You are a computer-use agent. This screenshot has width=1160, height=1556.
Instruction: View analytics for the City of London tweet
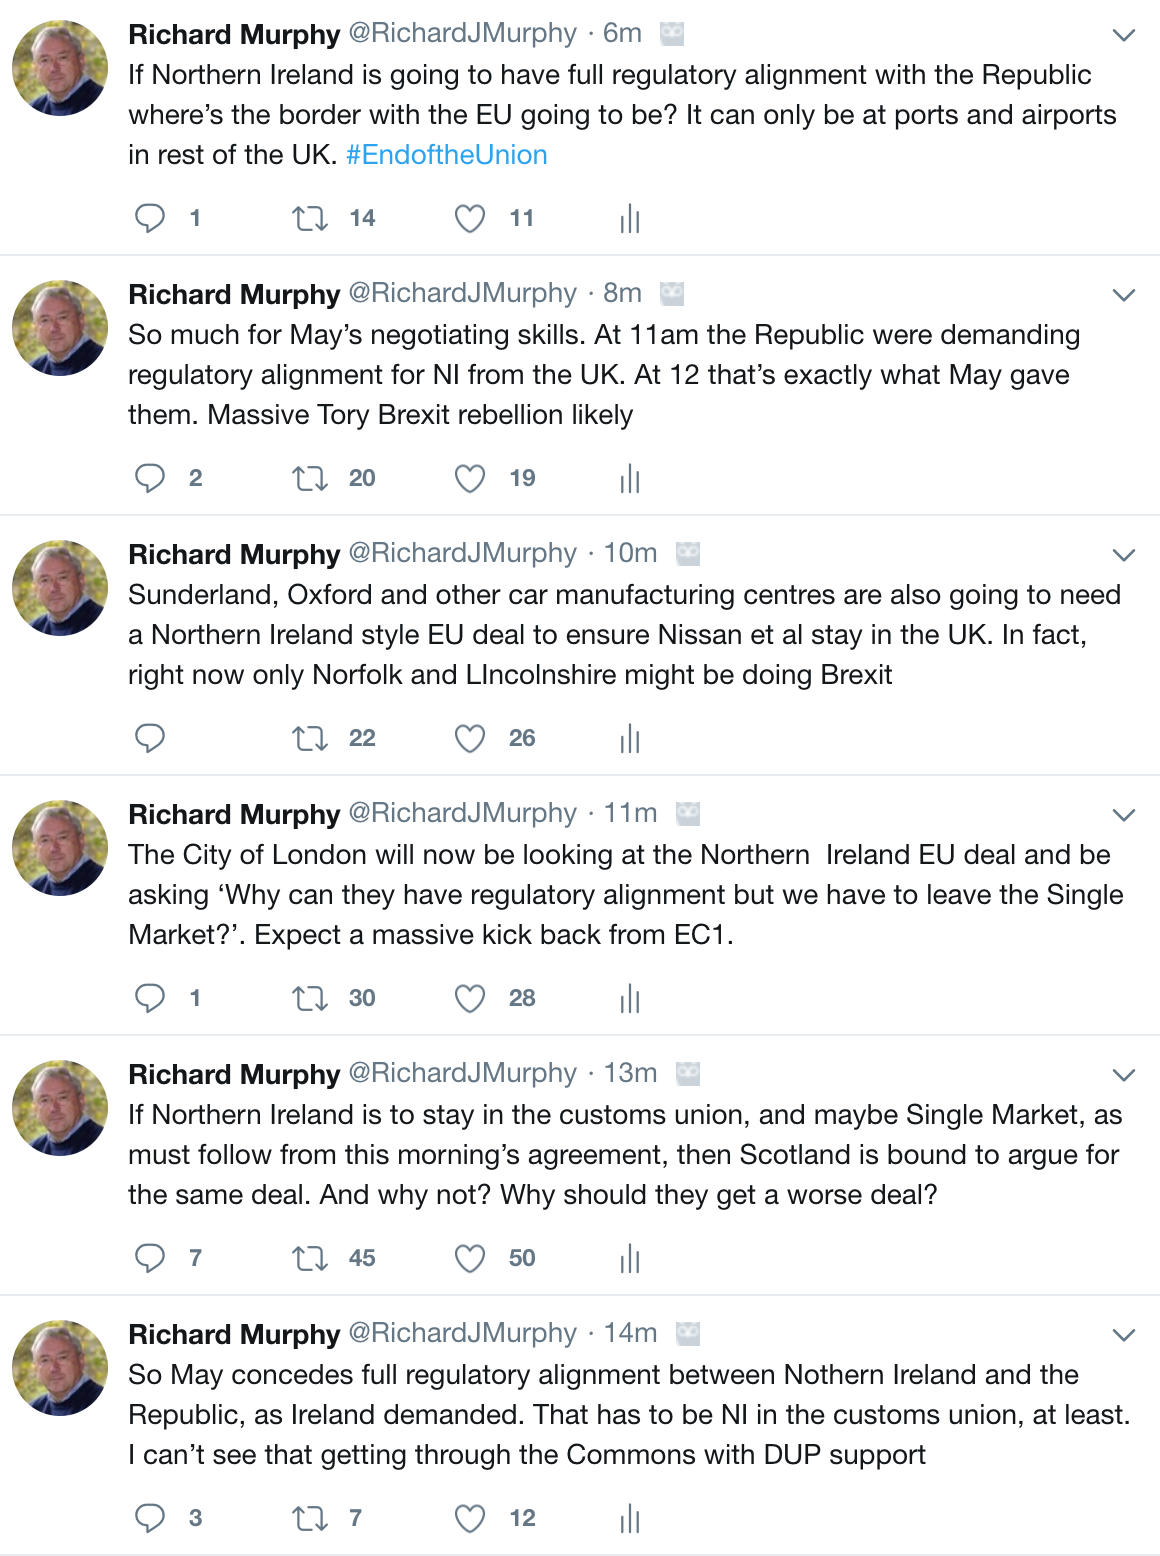coord(630,998)
